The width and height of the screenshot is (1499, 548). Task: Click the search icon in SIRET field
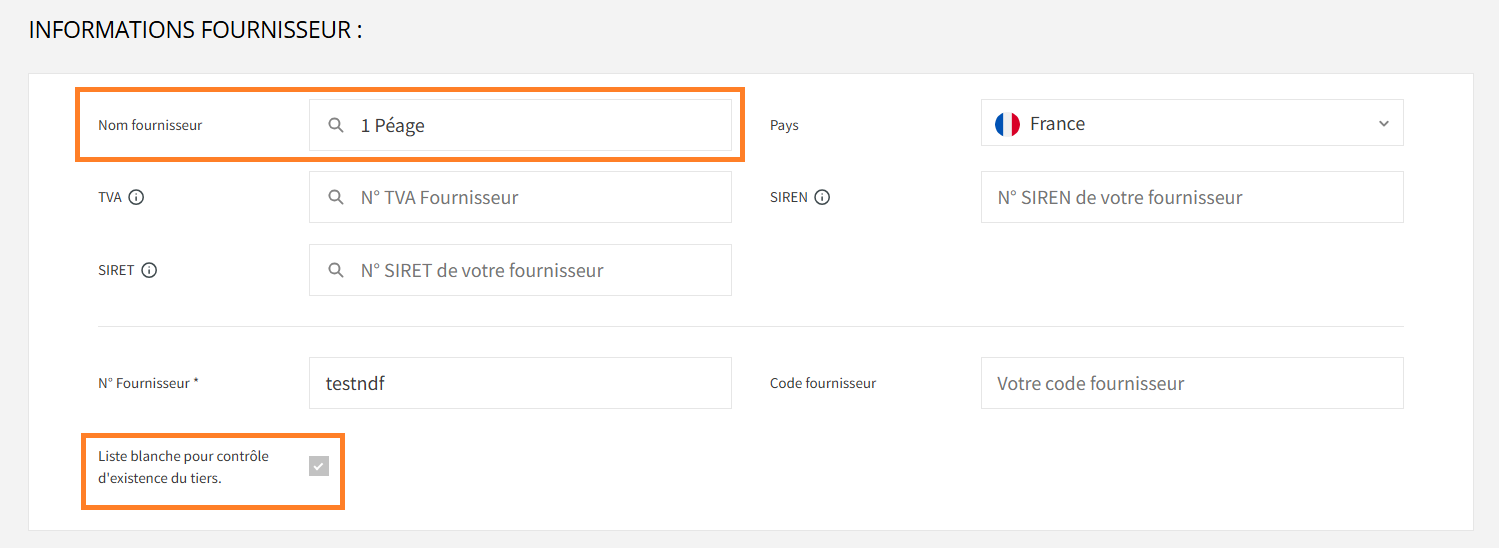click(336, 270)
